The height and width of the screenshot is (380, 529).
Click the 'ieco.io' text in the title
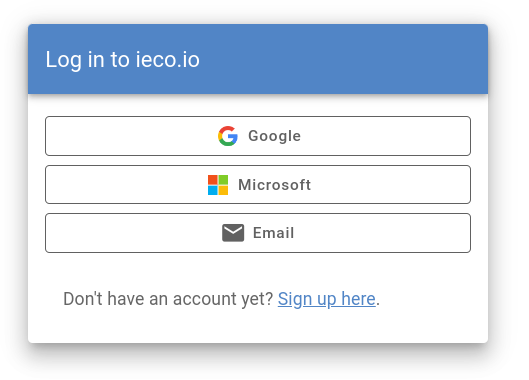point(168,59)
